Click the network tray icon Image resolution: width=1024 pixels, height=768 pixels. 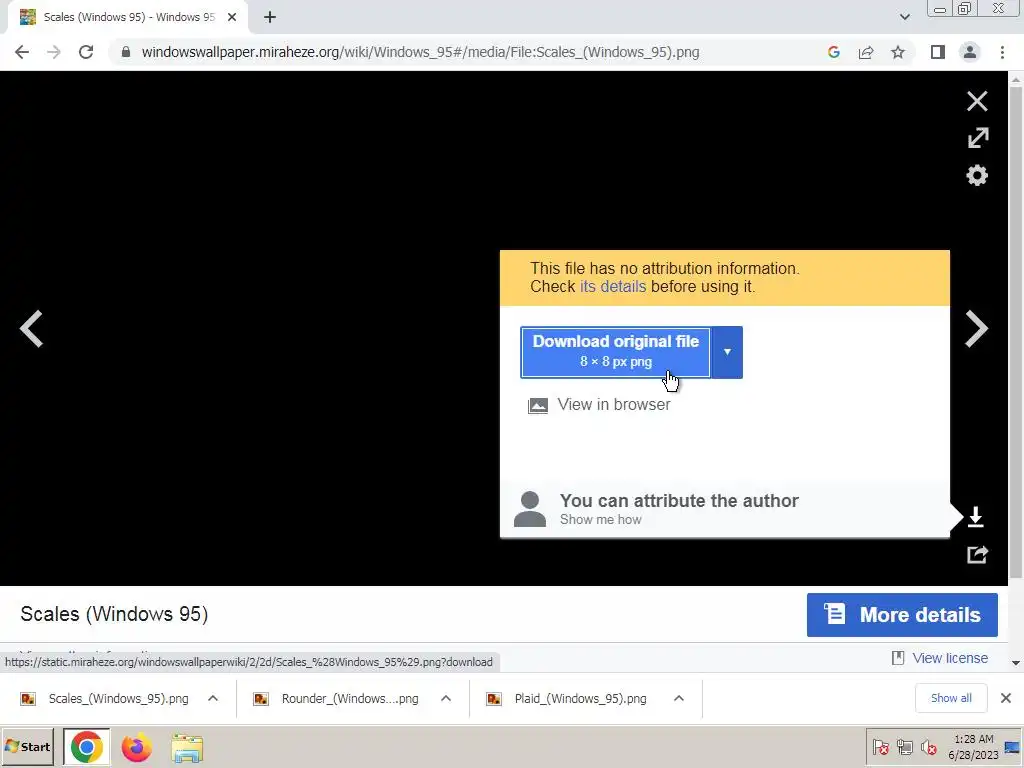coord(904,747)
